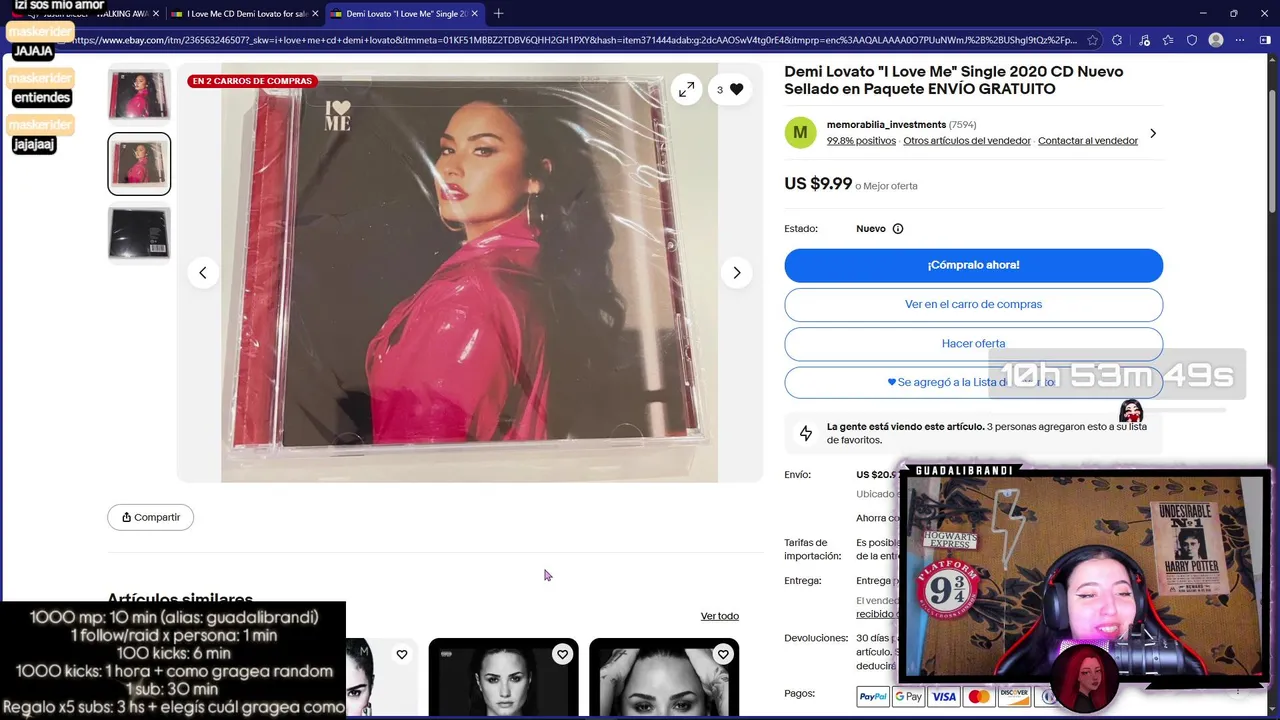Click the ¡Cómpralo ahora! button

pyautogui.click(x=973, y=265)
